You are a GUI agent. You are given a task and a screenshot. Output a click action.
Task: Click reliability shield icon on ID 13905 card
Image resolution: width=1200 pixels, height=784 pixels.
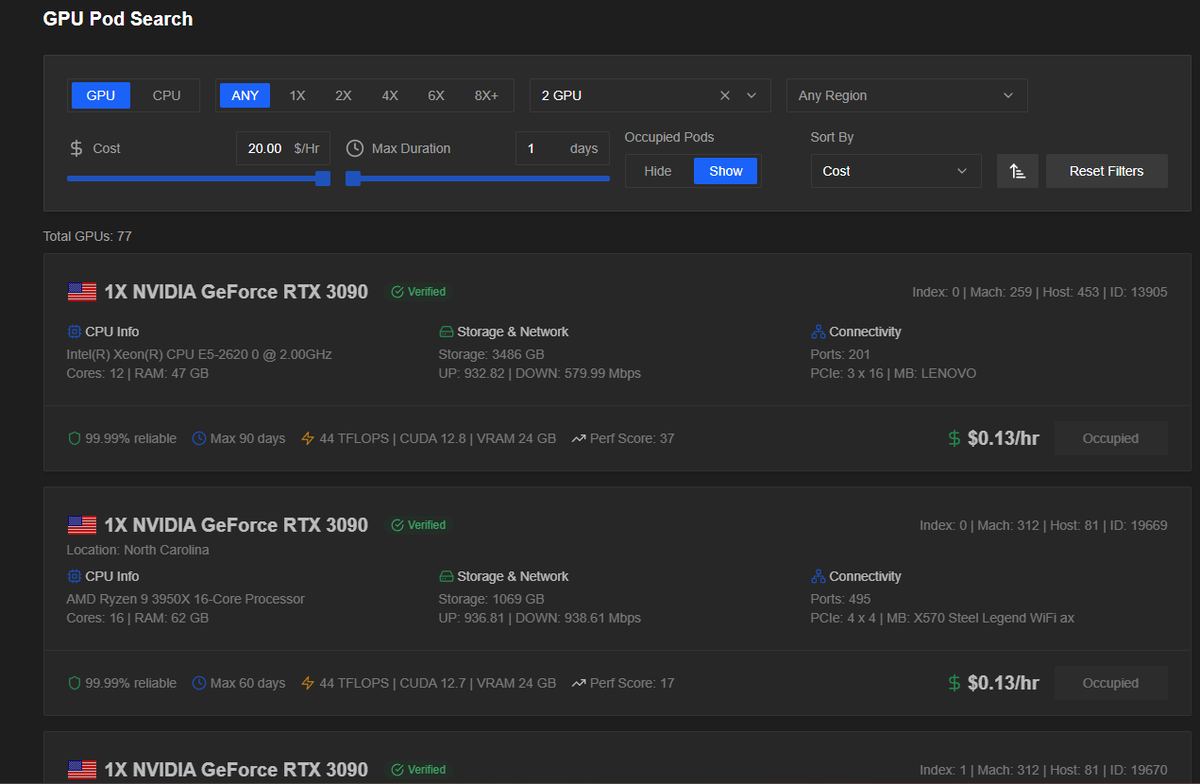click(x=74, y=438)
